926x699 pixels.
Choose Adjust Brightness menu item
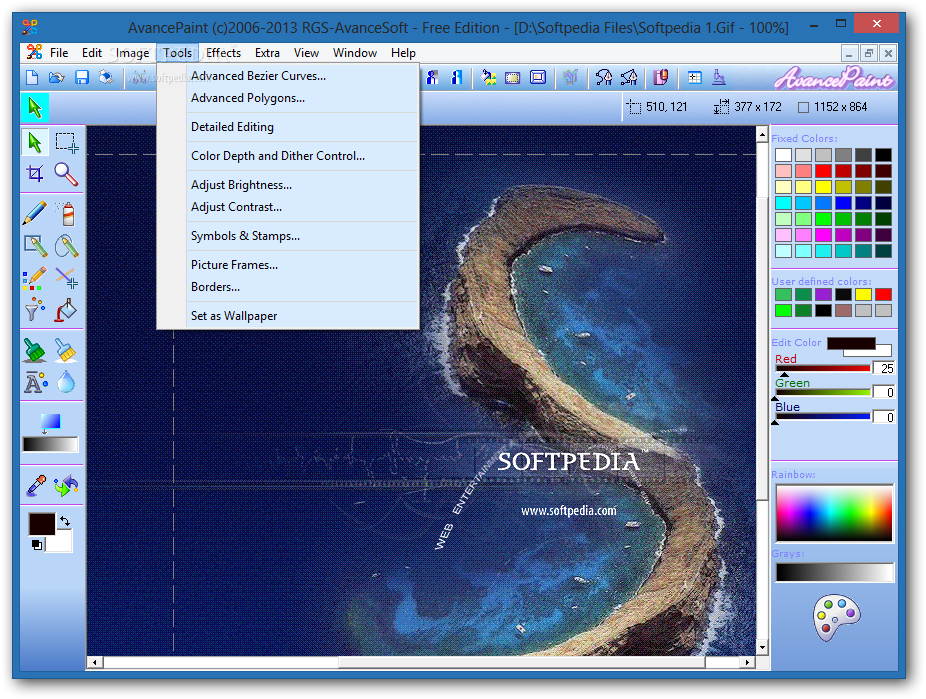(288, 185)
